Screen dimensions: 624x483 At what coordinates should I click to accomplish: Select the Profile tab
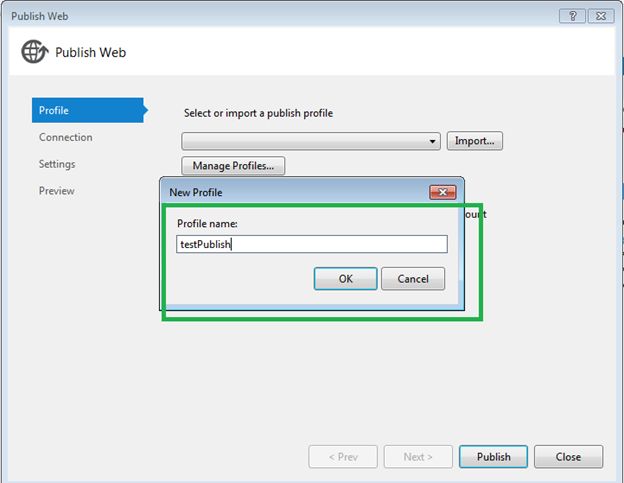click(88, 110)
